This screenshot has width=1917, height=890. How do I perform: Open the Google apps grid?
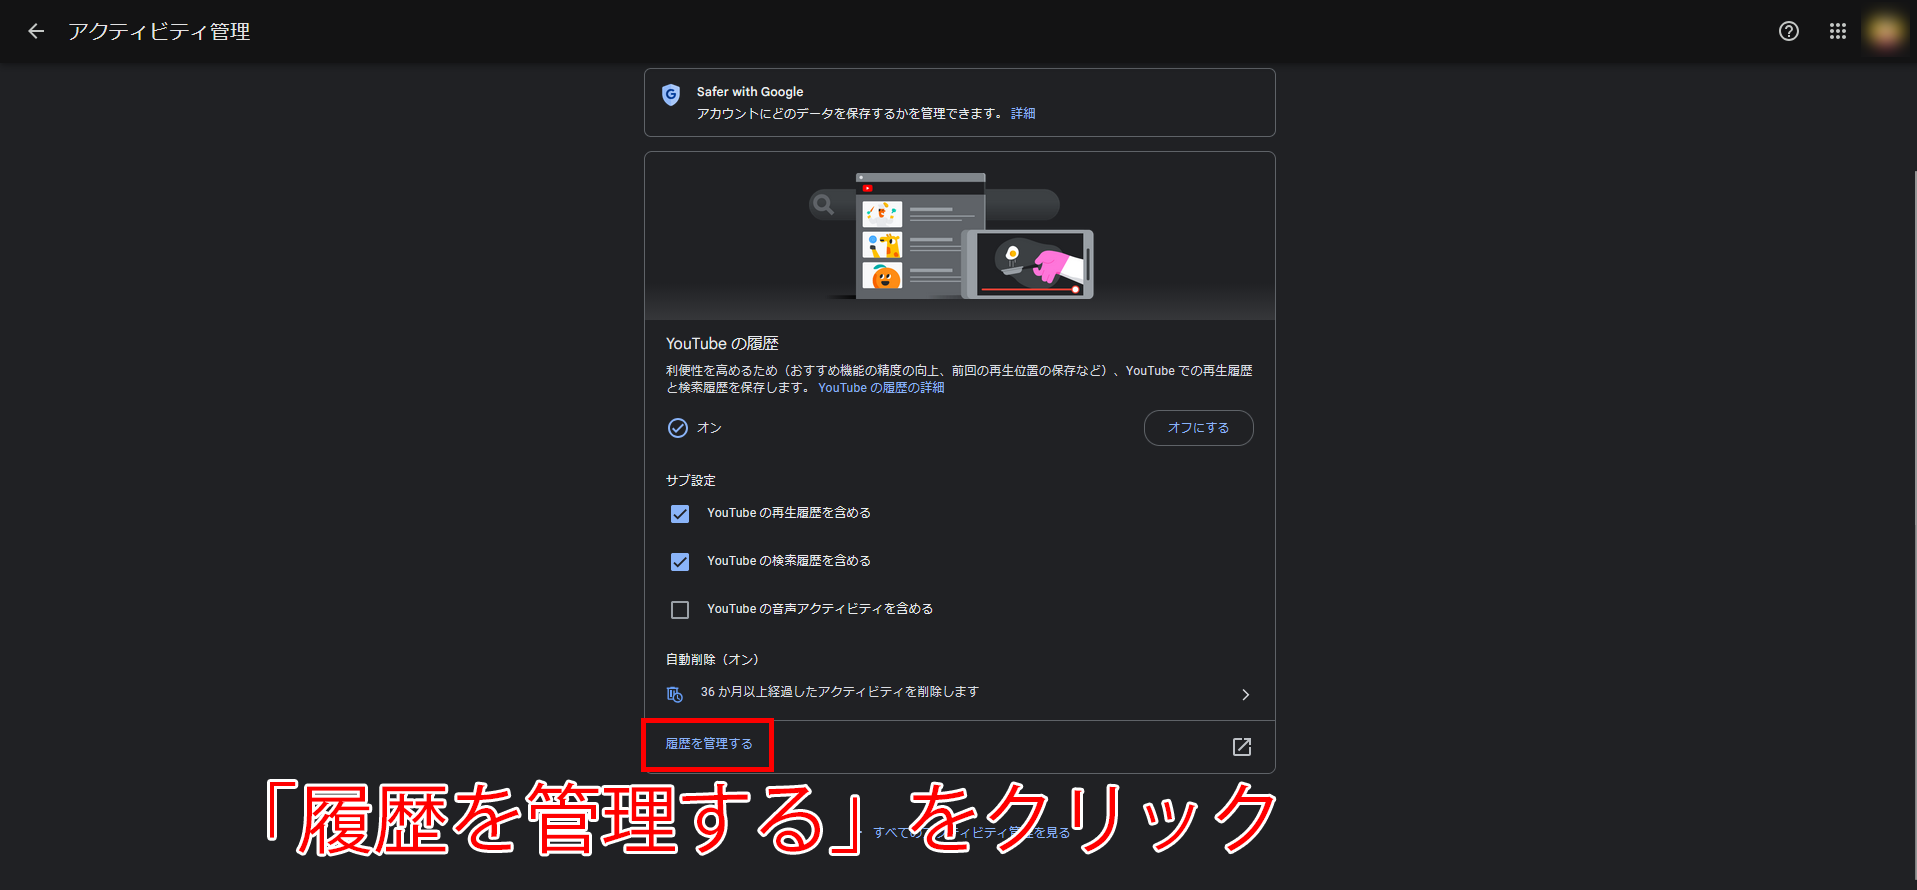(1838, 31)
